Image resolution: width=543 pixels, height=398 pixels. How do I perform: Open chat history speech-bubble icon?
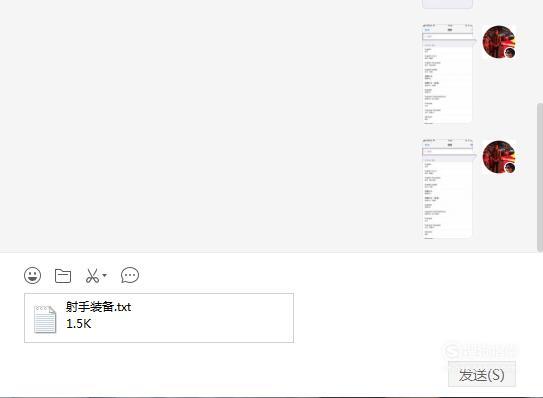pos(130,275)
